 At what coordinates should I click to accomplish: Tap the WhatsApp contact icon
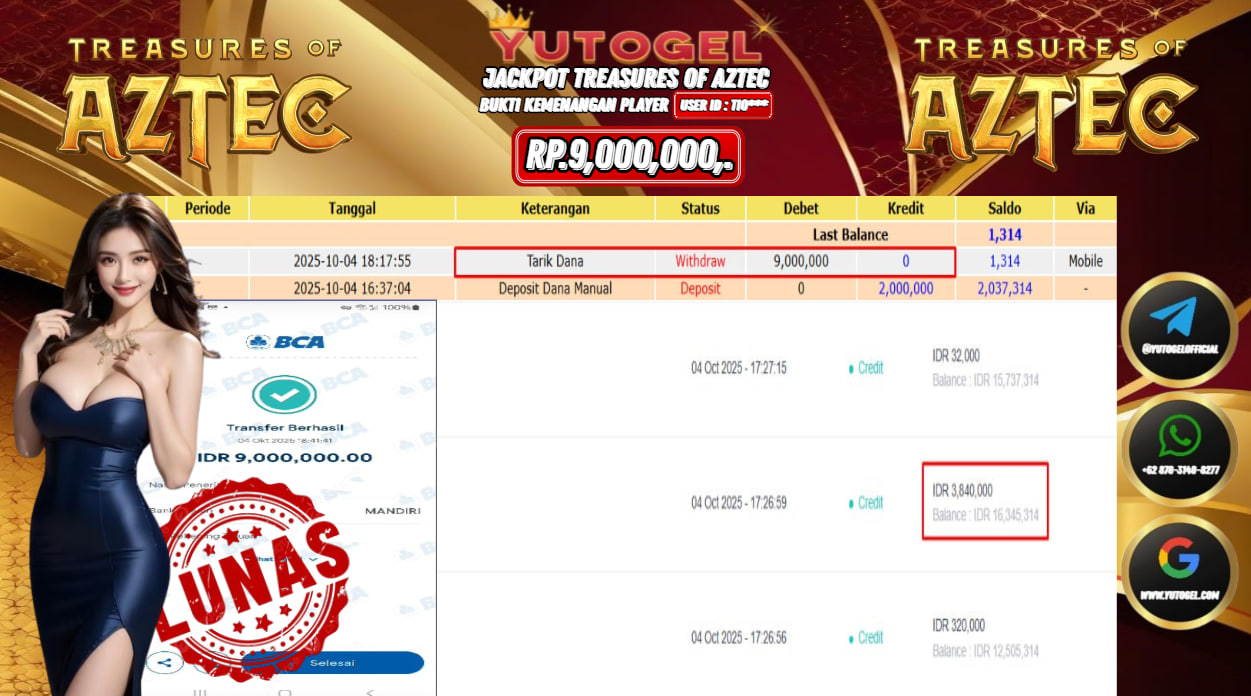pos(1179,448)
